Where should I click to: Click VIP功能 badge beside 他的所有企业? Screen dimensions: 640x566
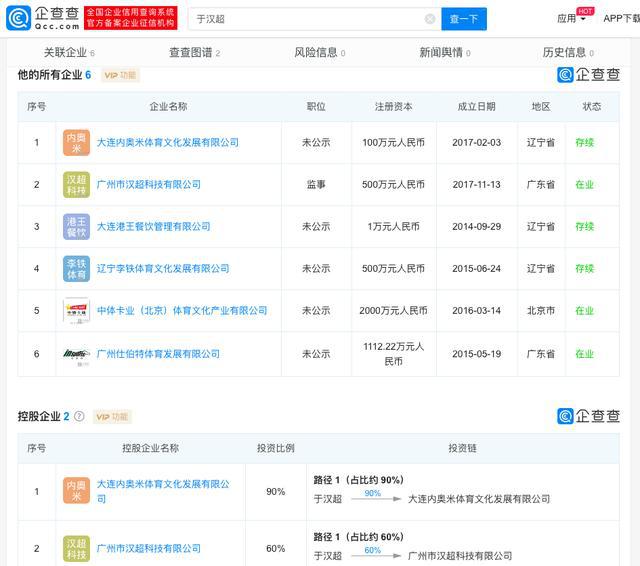119,75
